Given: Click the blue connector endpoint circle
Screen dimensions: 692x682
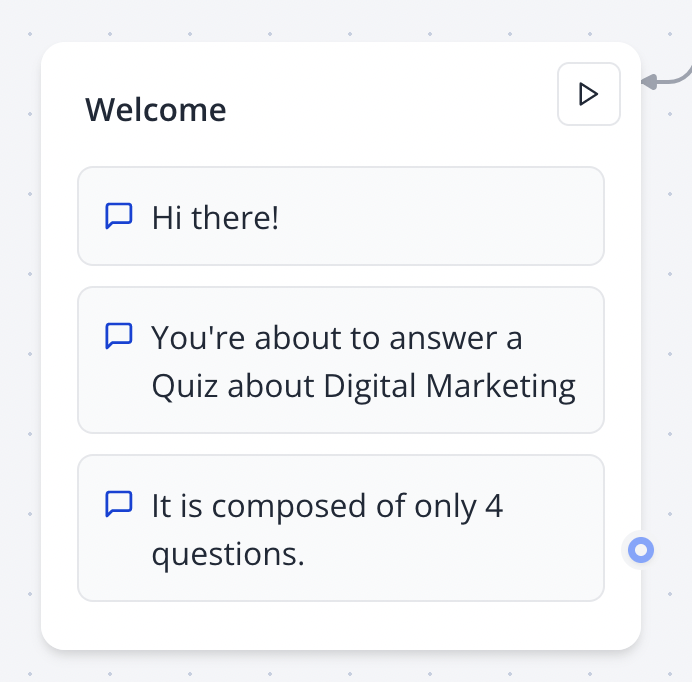Looking at the screenshot, I should pyautogui.click(x=641, y=549).
